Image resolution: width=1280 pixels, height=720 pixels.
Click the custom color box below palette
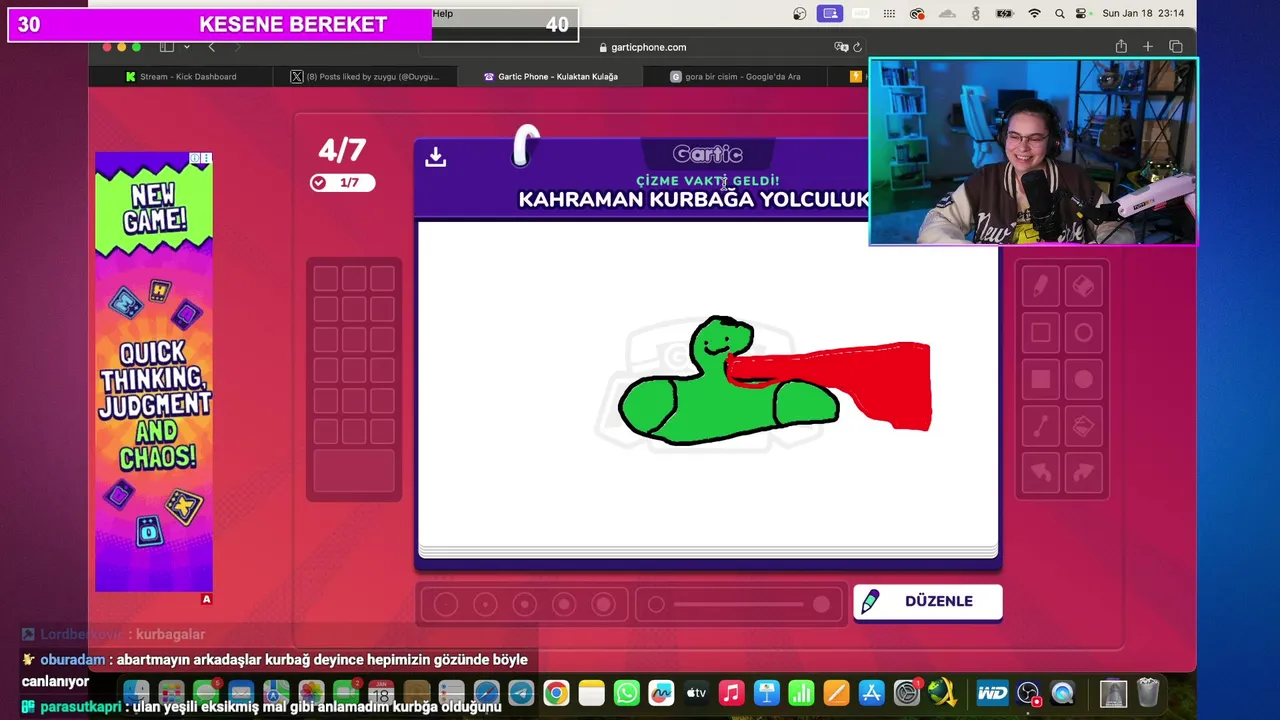[x=354, y=470]
